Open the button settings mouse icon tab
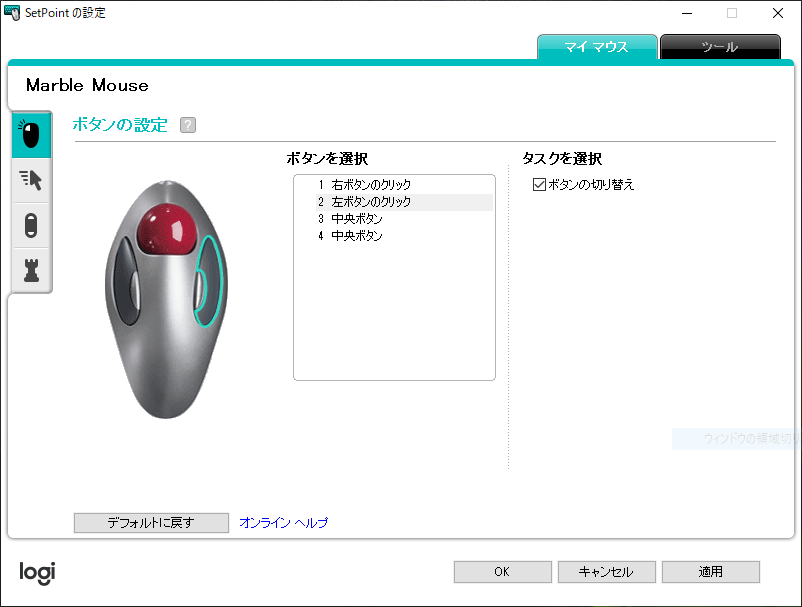802x607 pixels. click(31, 134)
